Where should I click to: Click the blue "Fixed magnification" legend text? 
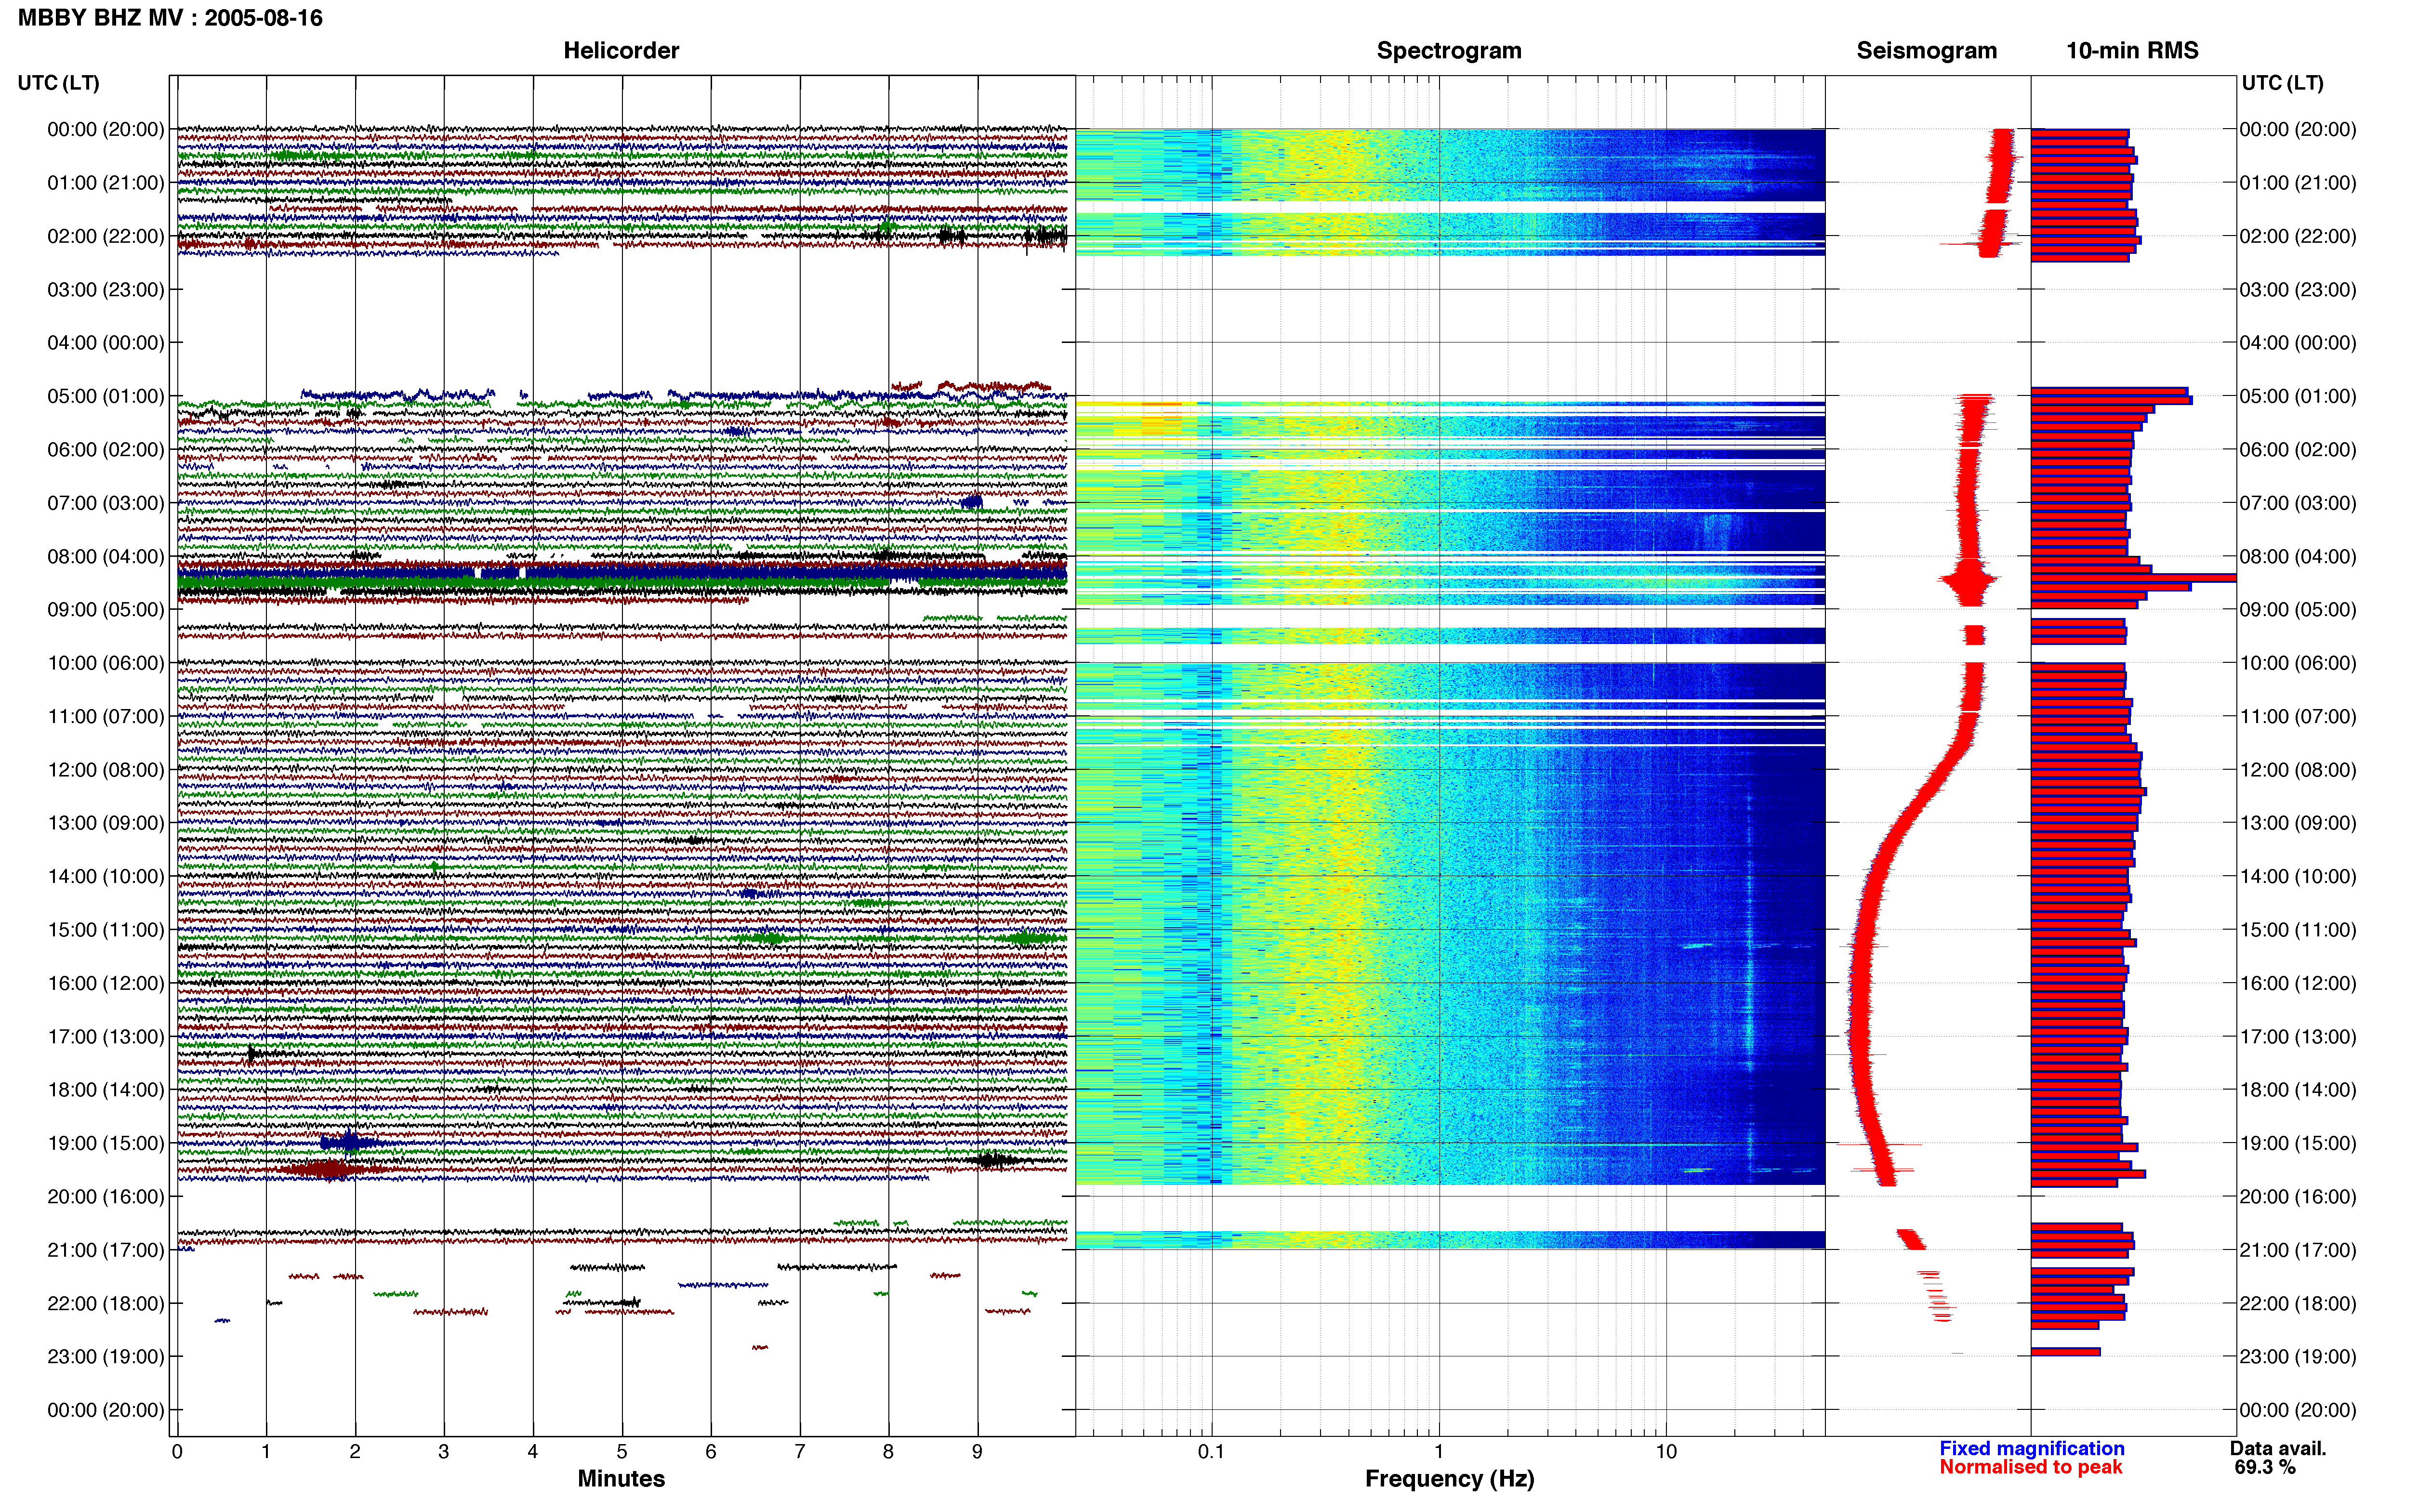(2032, 1449)
